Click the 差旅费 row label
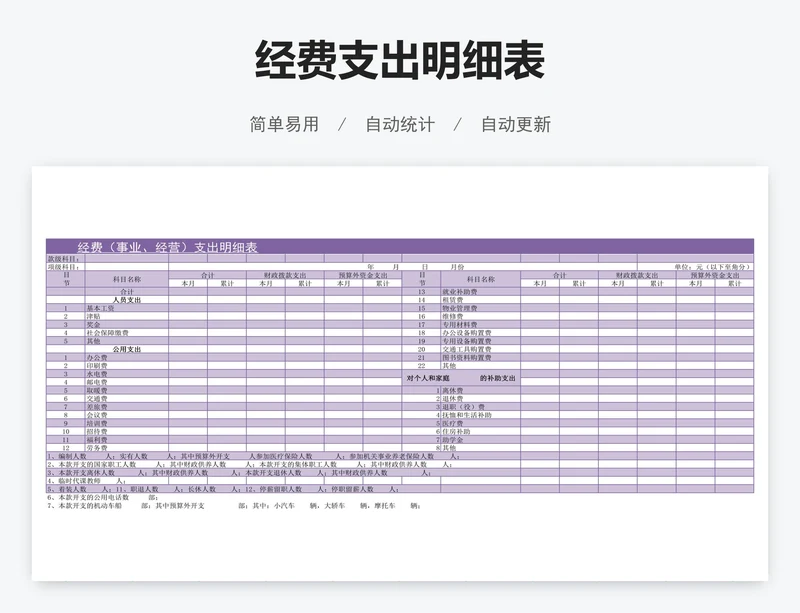Image resolution: width=800 pixels, height=613 pixels. tap(97, 407)
